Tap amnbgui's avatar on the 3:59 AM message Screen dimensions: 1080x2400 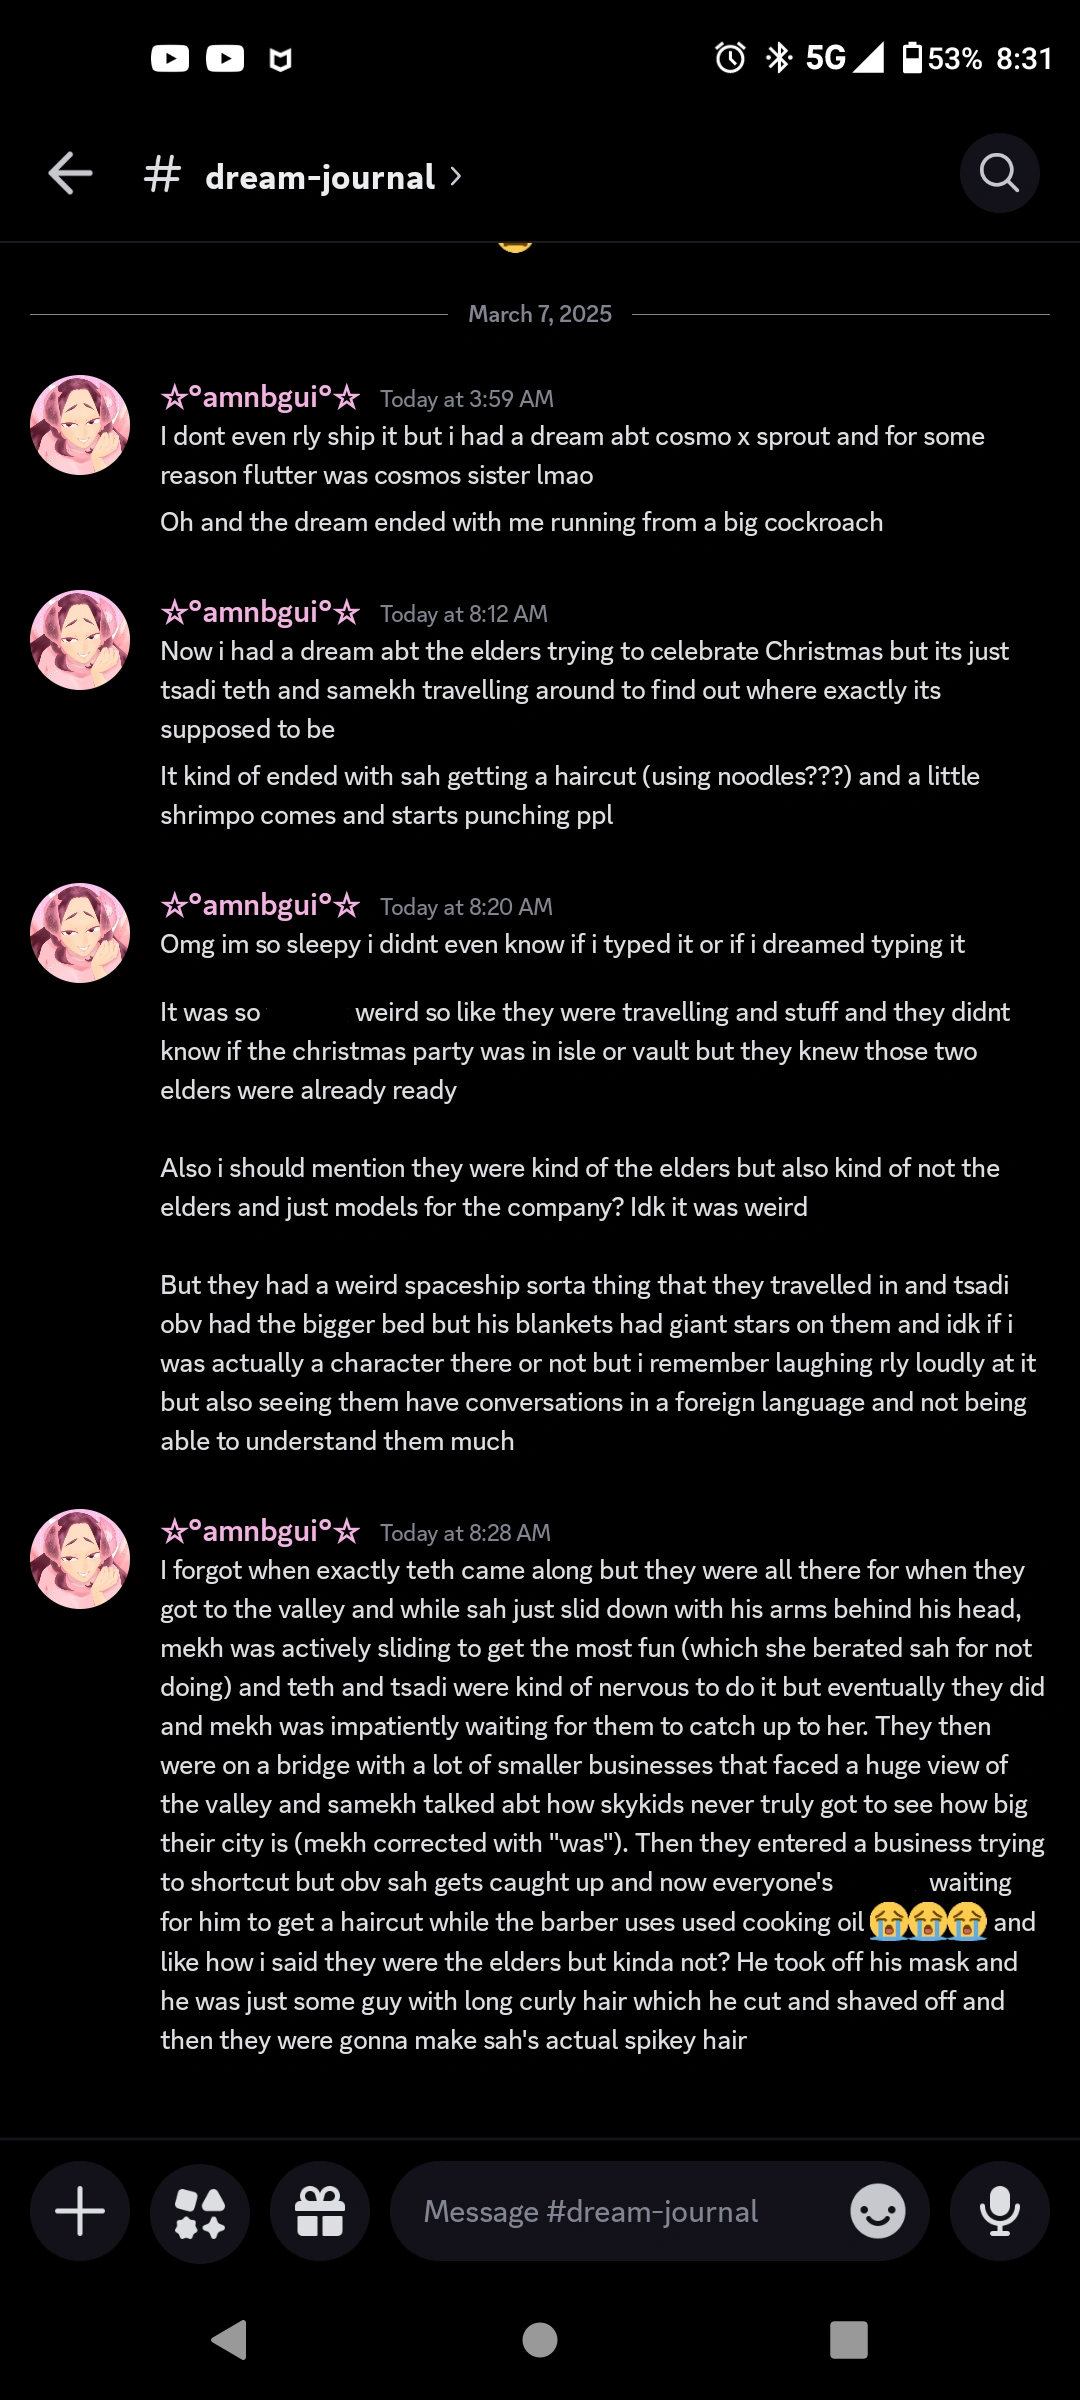pyautogui.click(x=80, y=424)
